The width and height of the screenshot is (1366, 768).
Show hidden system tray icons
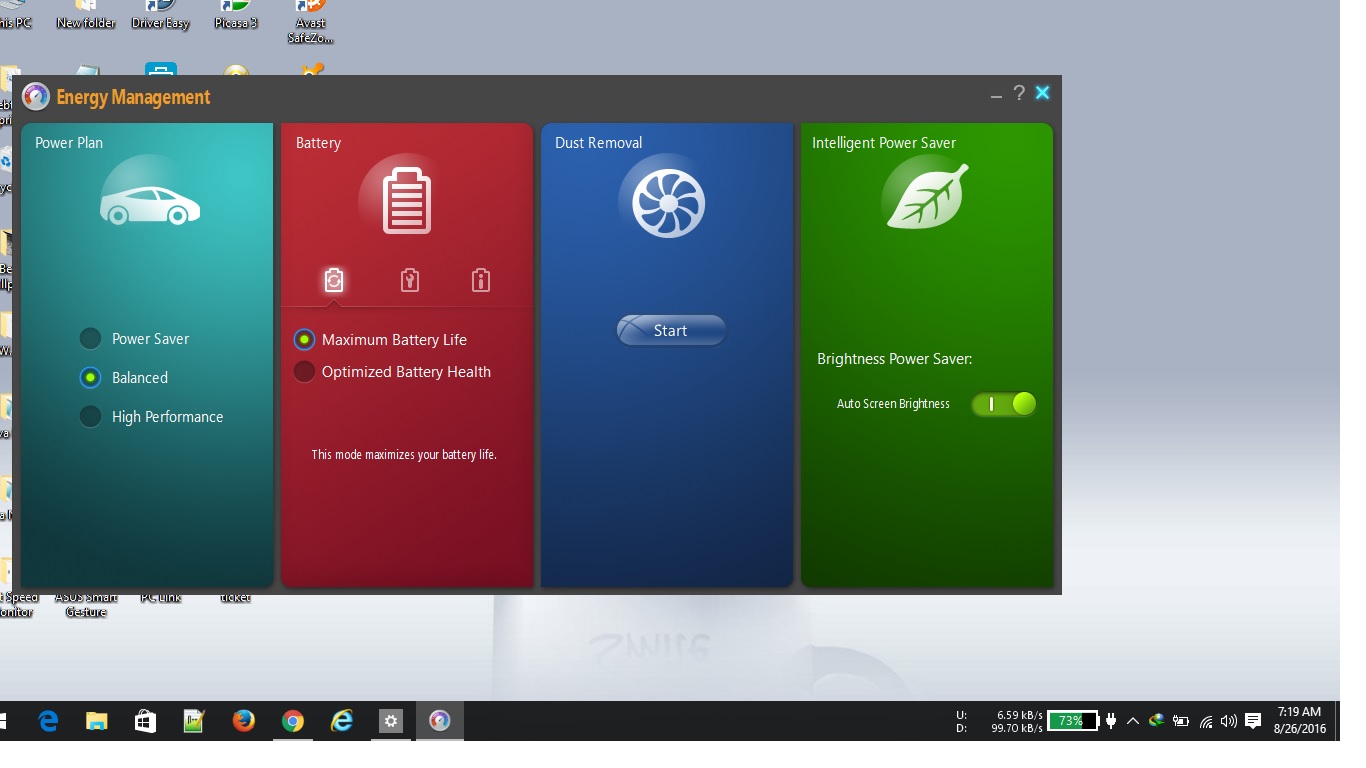(1133, 721)
